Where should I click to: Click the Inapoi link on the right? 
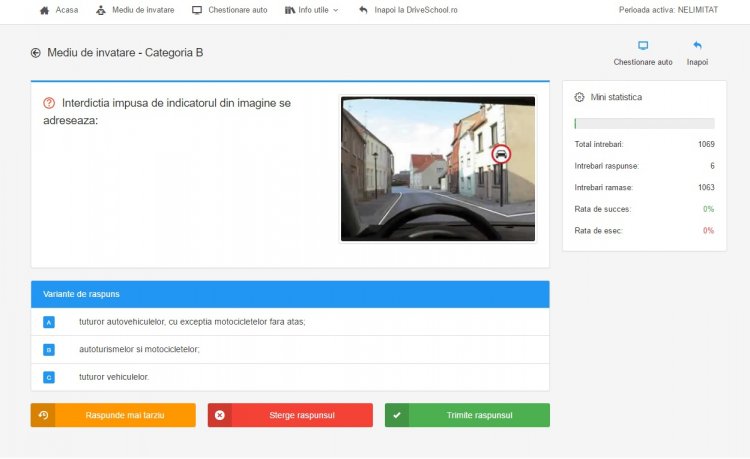click(697, 62)
